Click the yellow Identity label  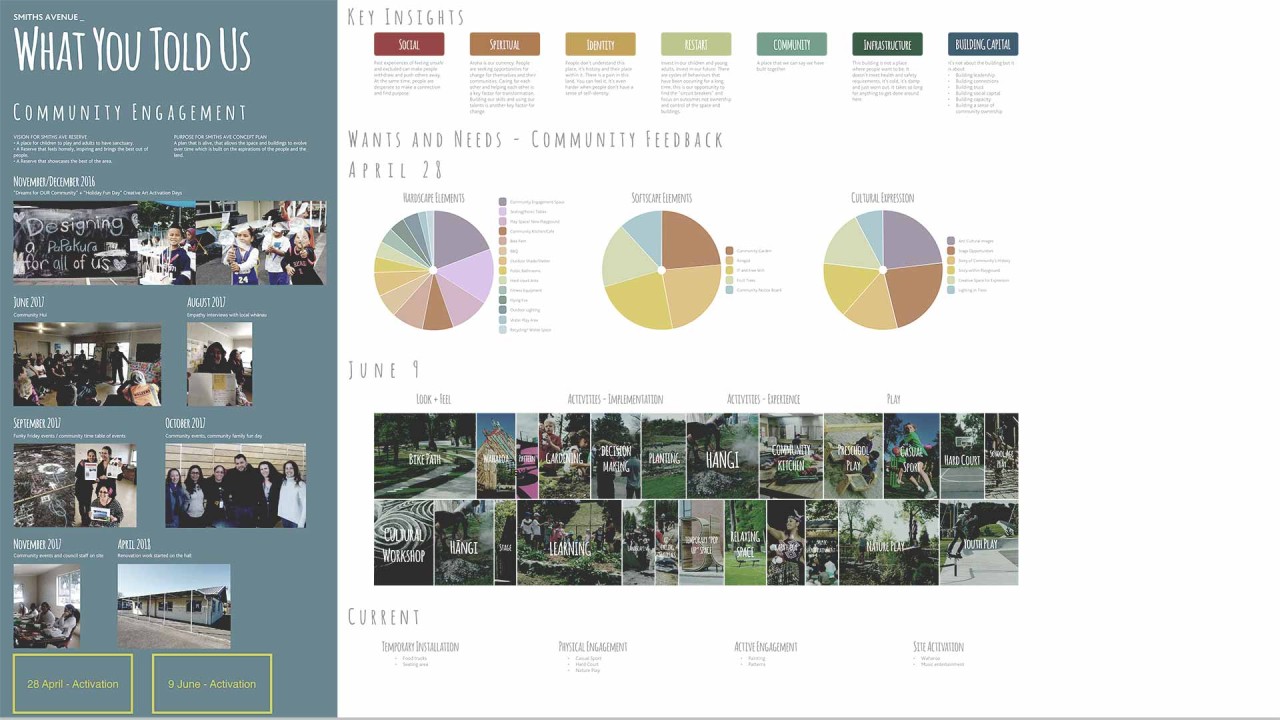[x=600, y=44]
